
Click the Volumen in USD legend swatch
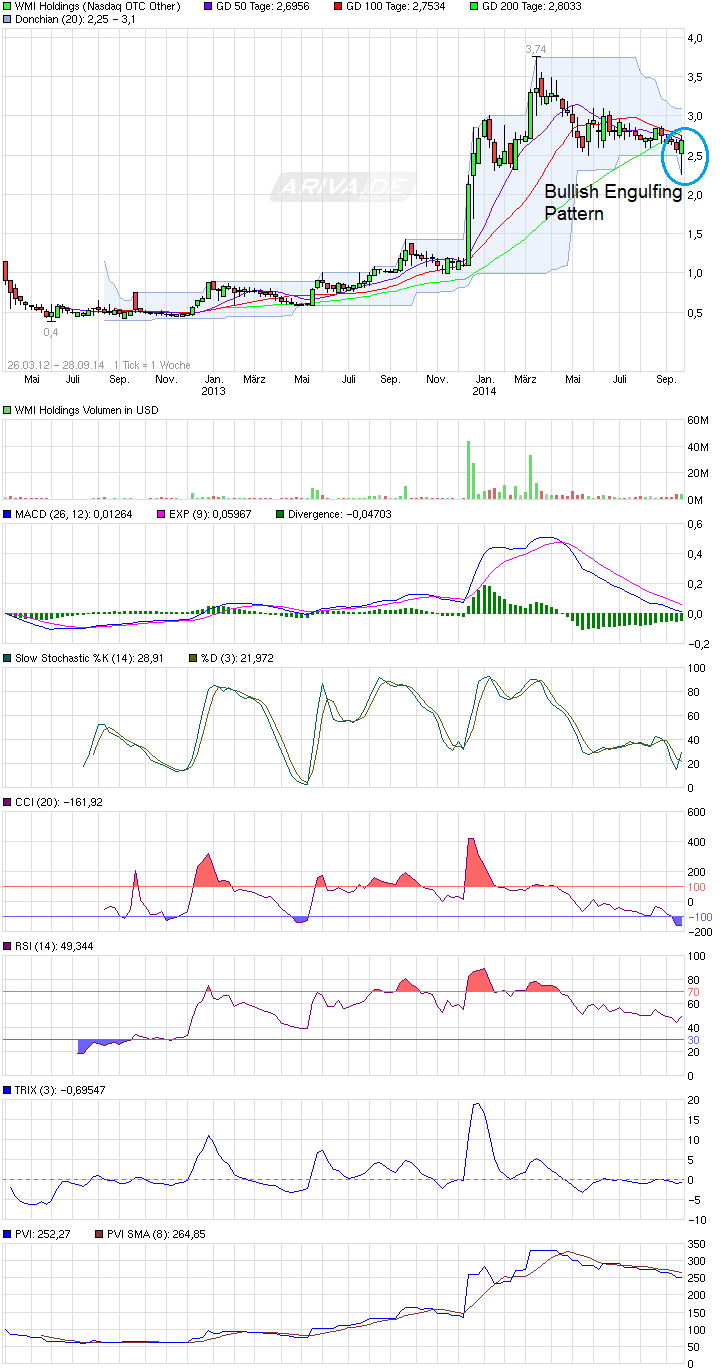[7, 410]
